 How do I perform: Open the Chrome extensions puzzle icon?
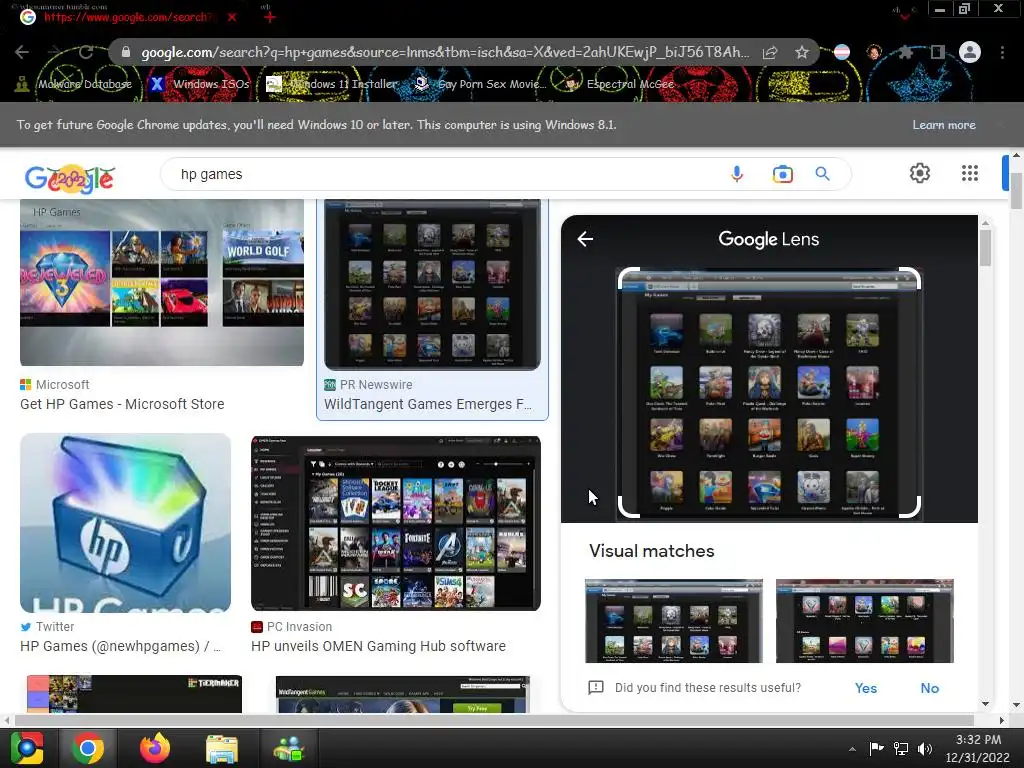point(905,52)
